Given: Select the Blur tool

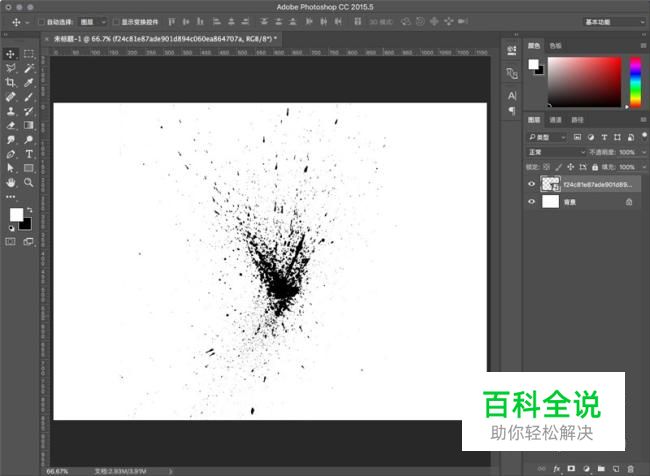Looking at the screenshot, I should click(10, 140).
